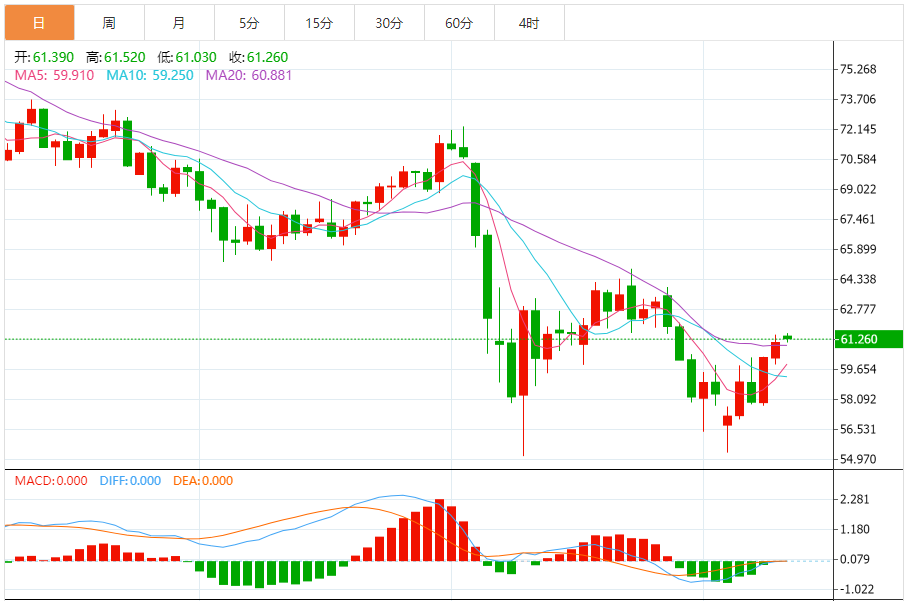
Task: Click the MACD value label
Action: [x=51, y=481]
